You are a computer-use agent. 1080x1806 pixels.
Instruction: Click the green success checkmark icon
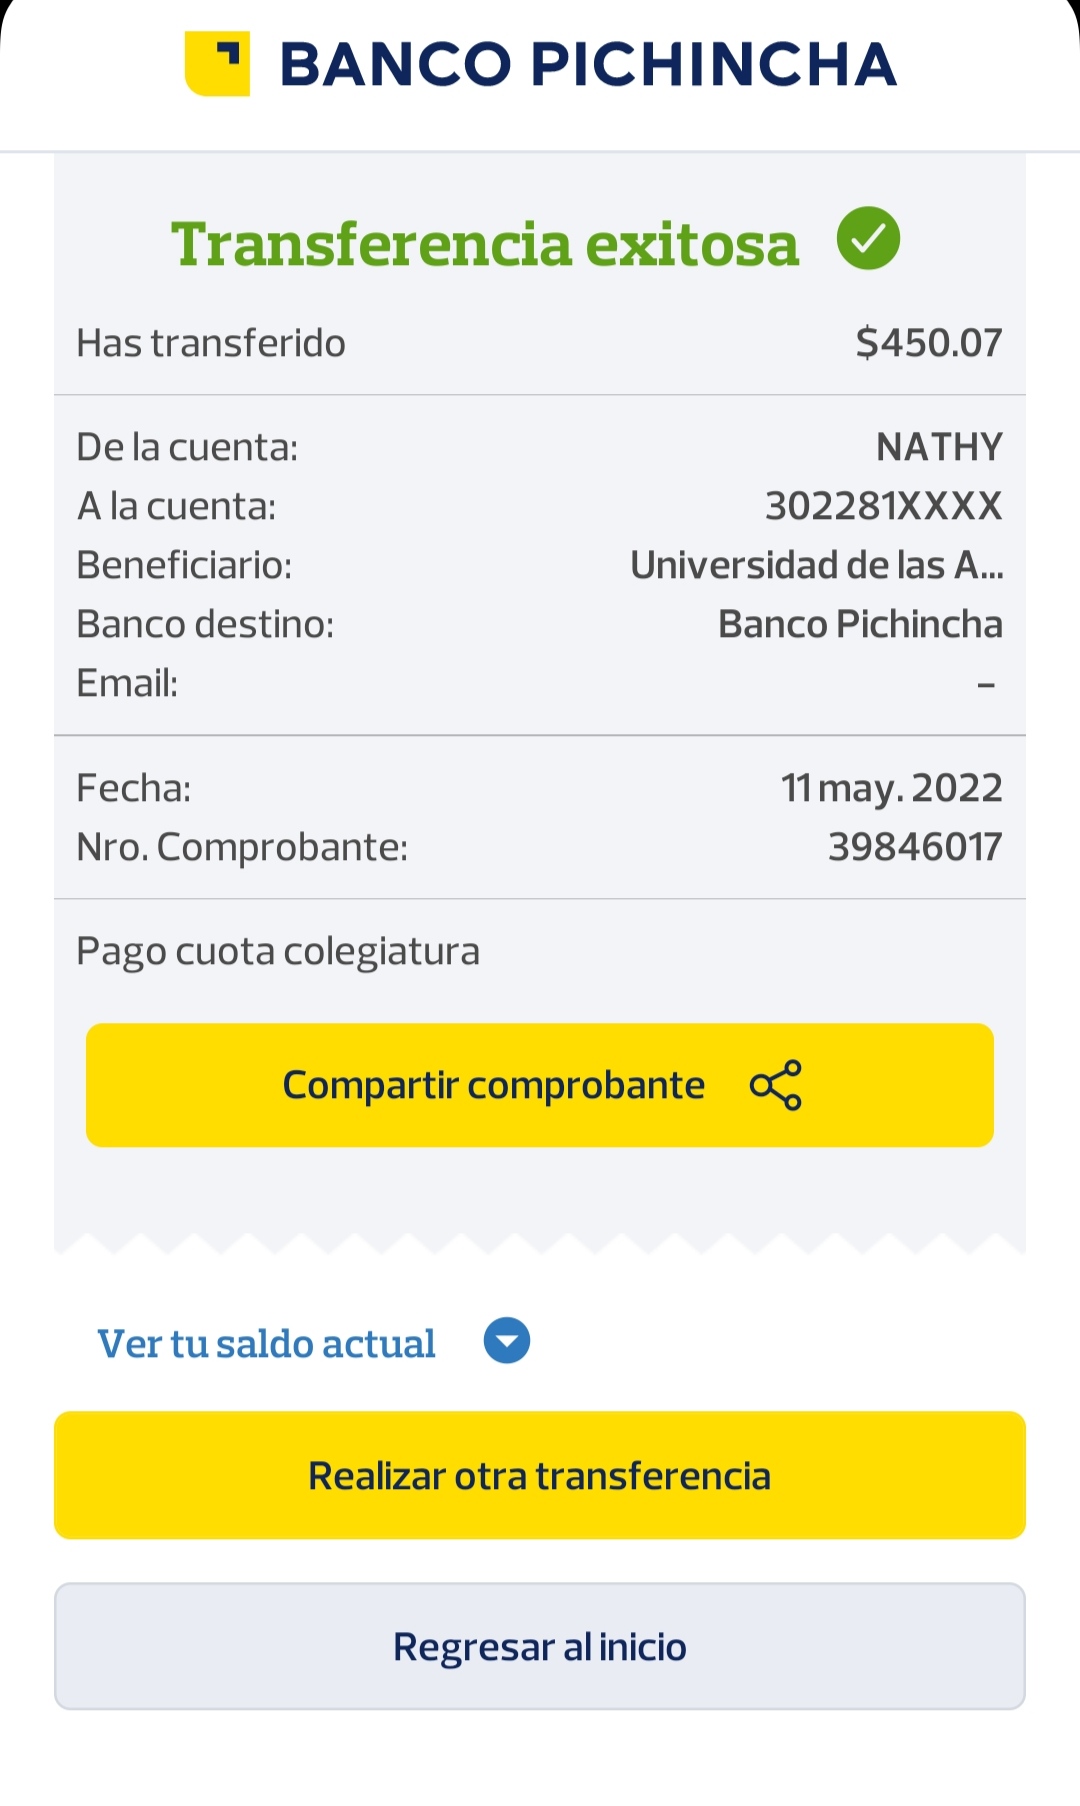[x=868, y=239]
